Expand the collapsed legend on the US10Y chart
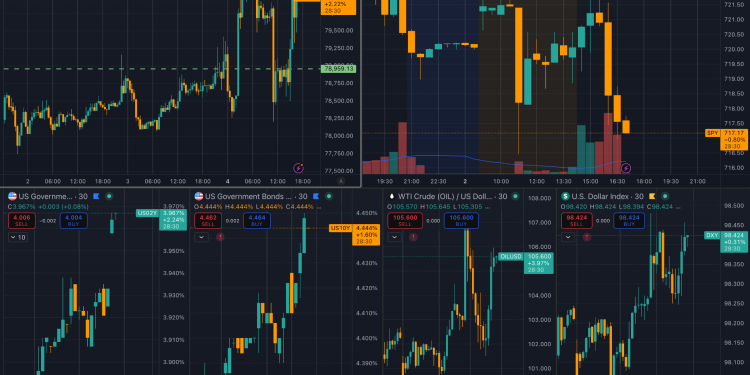 (x=201, y=237)
